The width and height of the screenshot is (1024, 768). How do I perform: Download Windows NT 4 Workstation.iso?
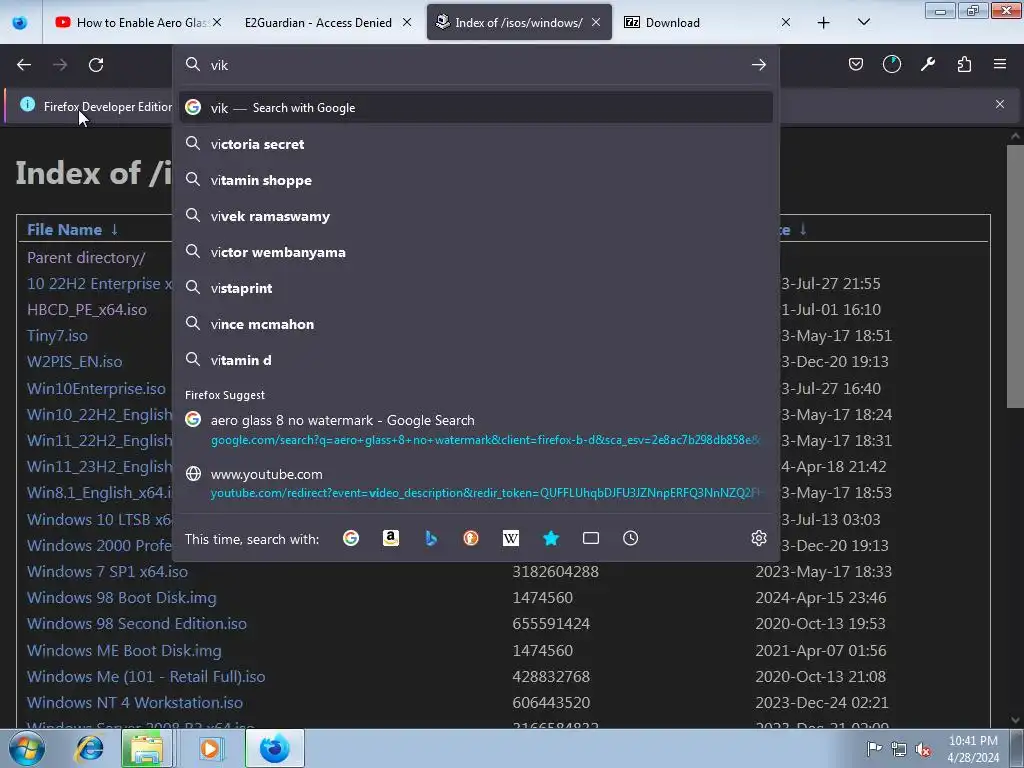click(x=135, y=703)
